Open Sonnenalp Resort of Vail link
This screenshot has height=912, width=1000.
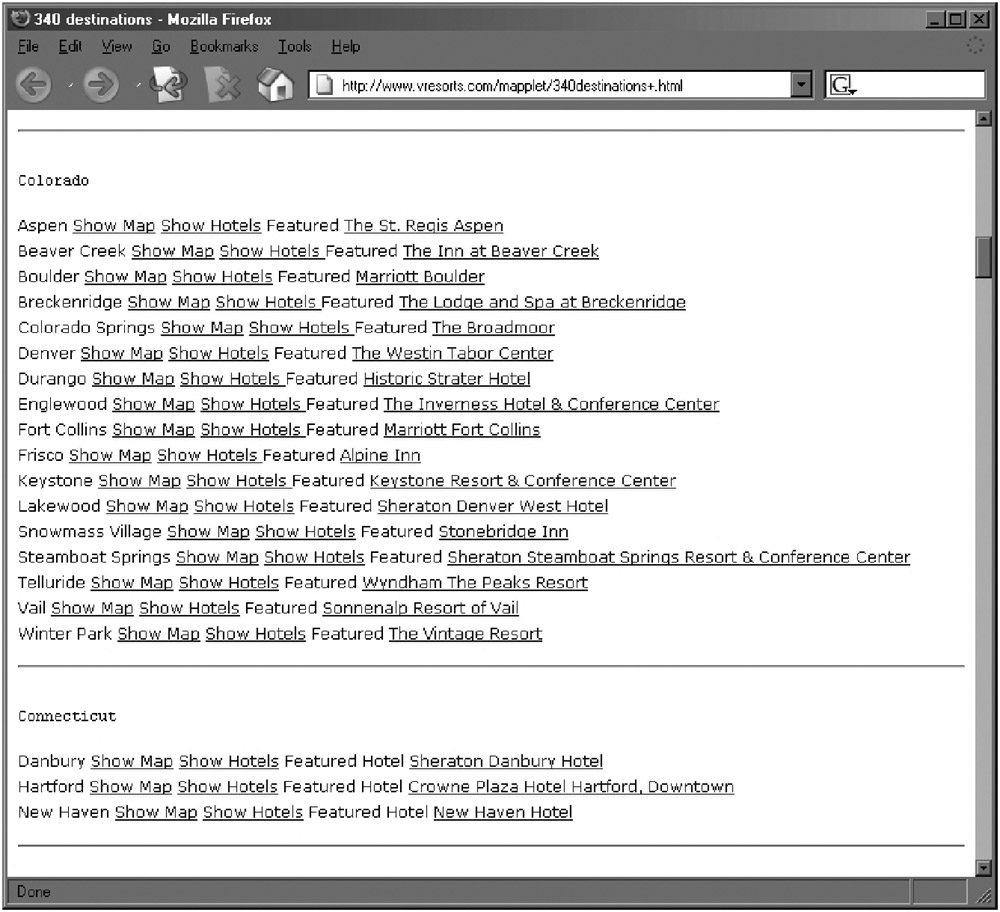pyautogui.click(x=421, y=608)
